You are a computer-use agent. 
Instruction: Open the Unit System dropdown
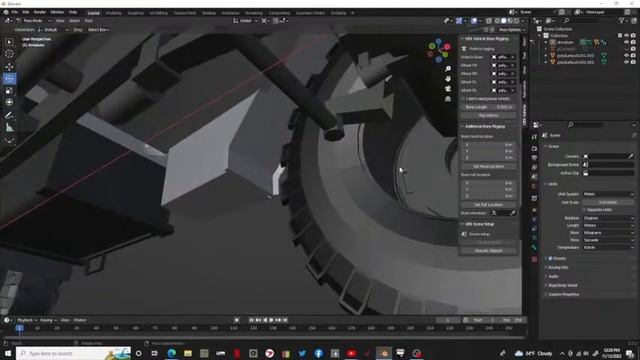608,194
